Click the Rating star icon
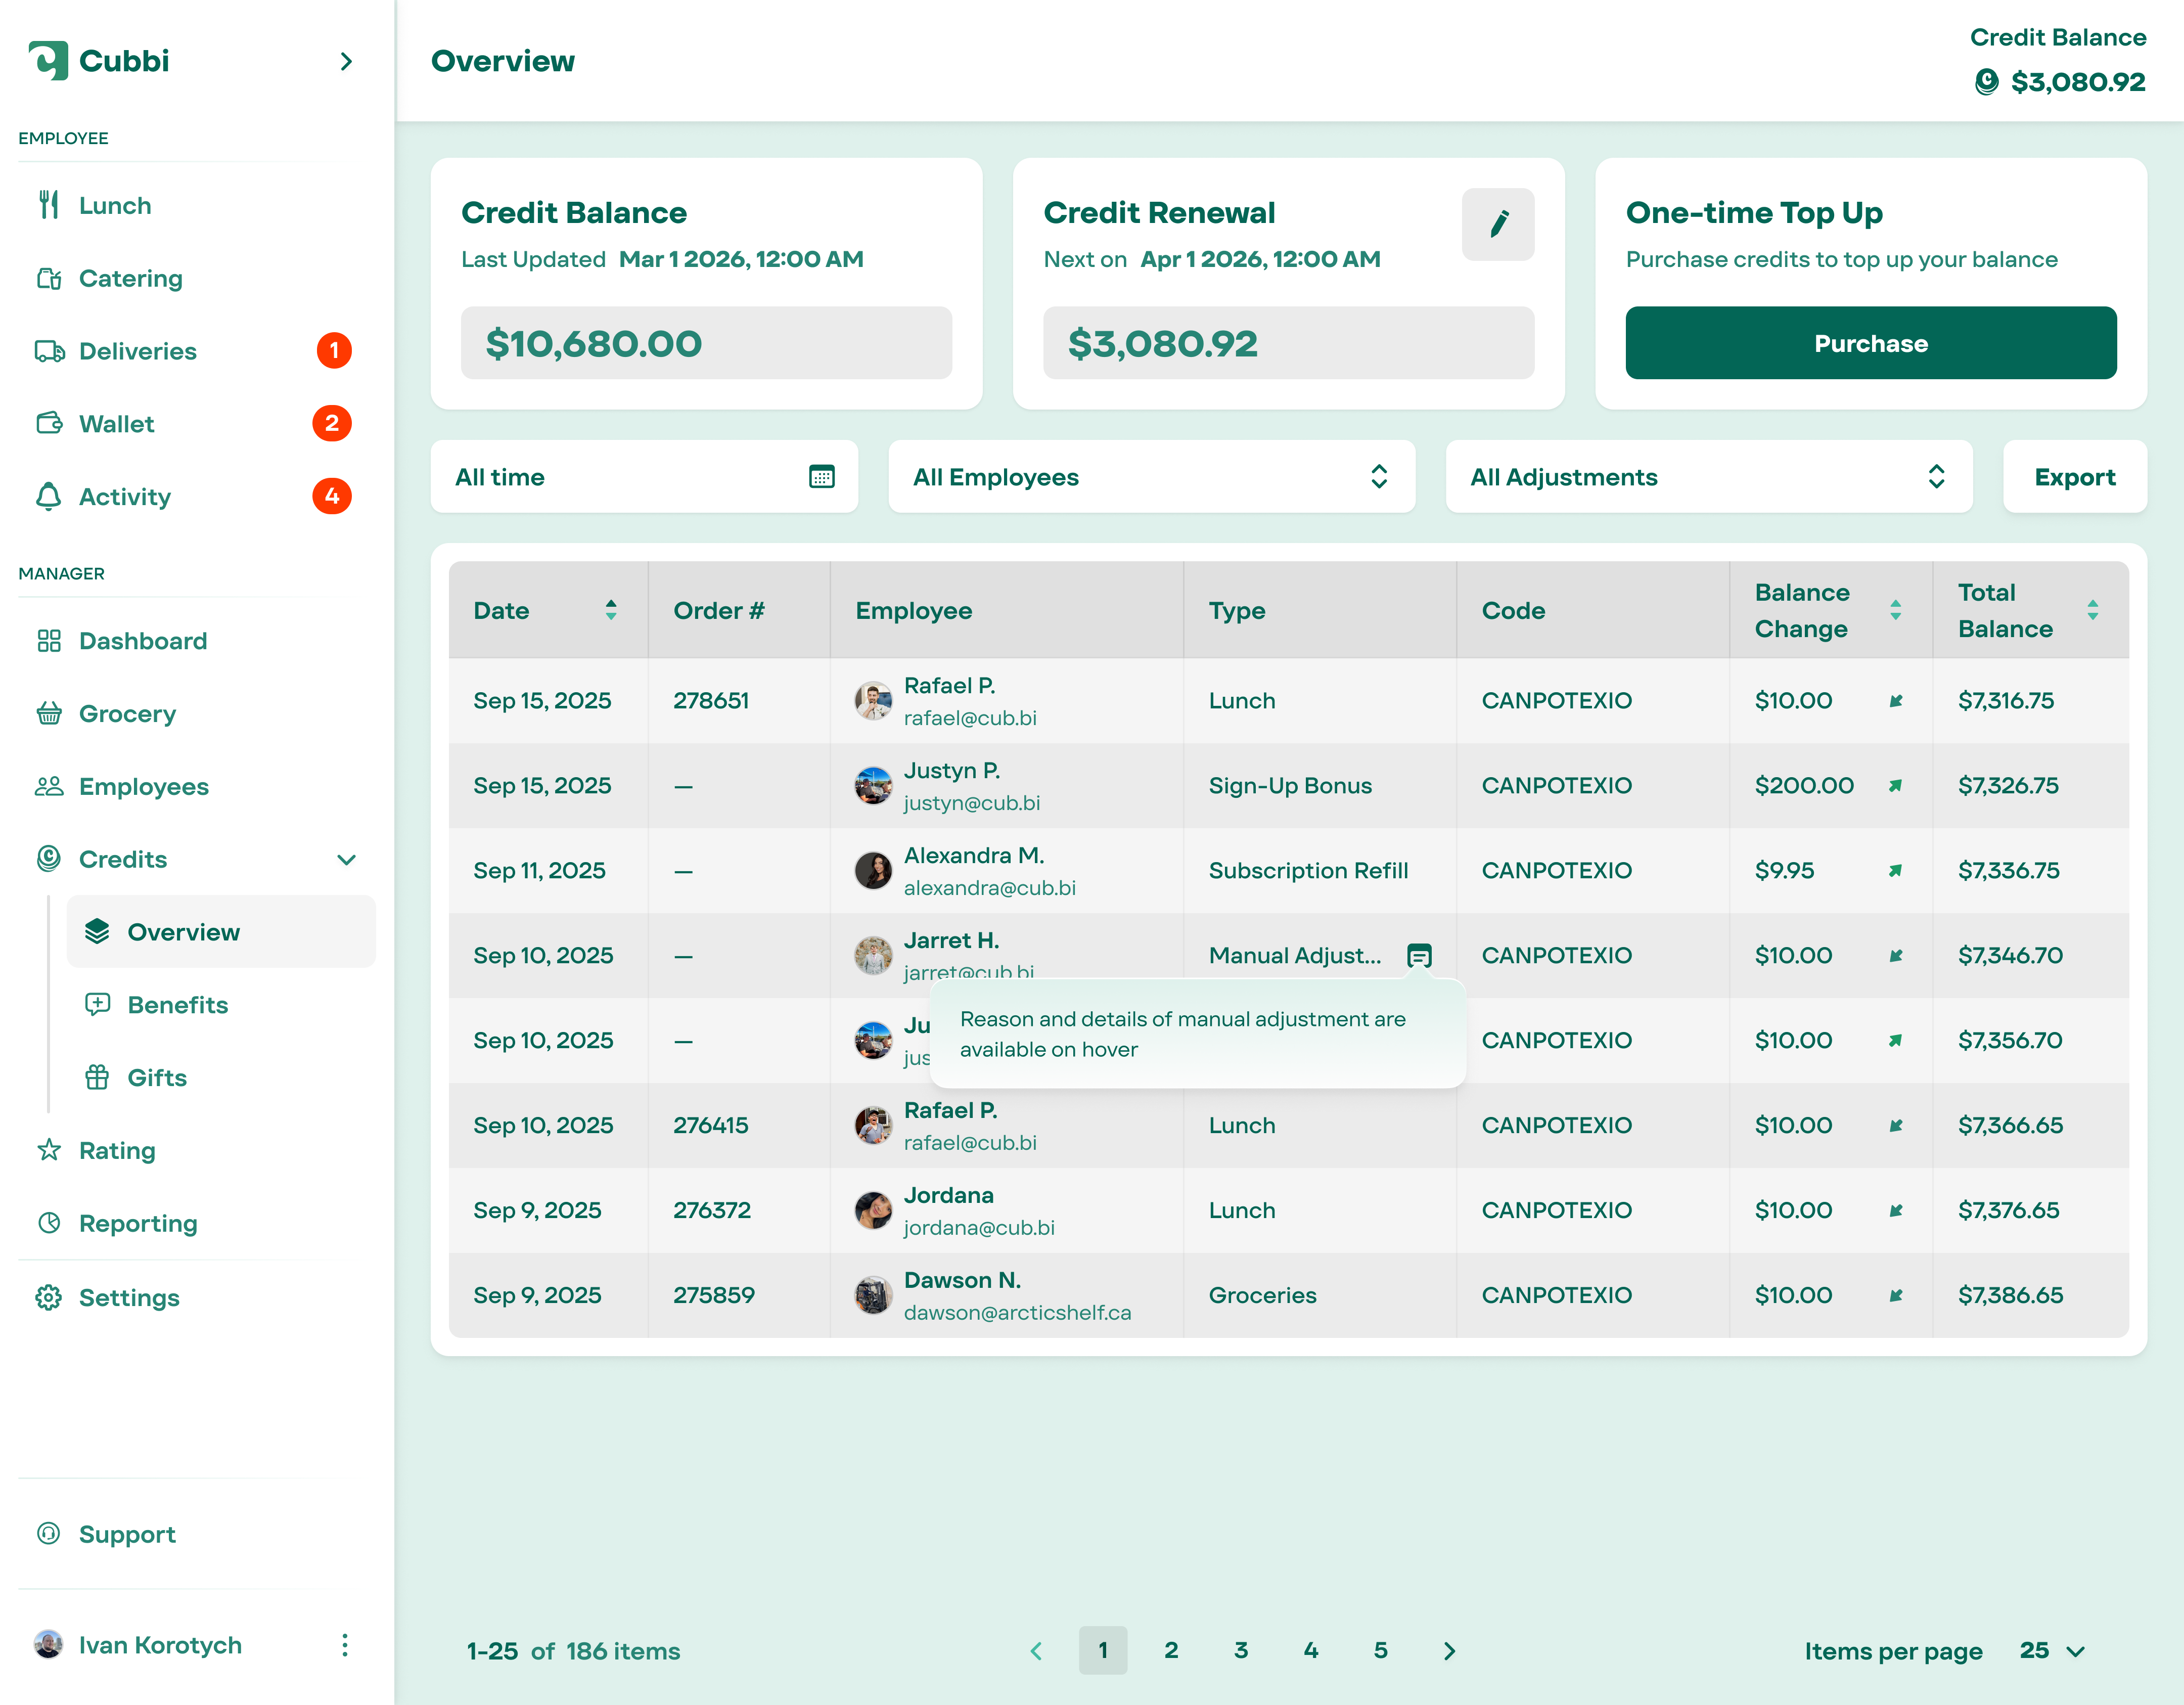 (x=49, y=1150)
